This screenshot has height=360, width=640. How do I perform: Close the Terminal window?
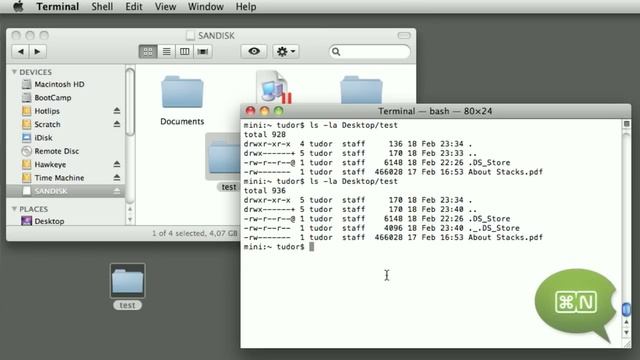point(250,111)
